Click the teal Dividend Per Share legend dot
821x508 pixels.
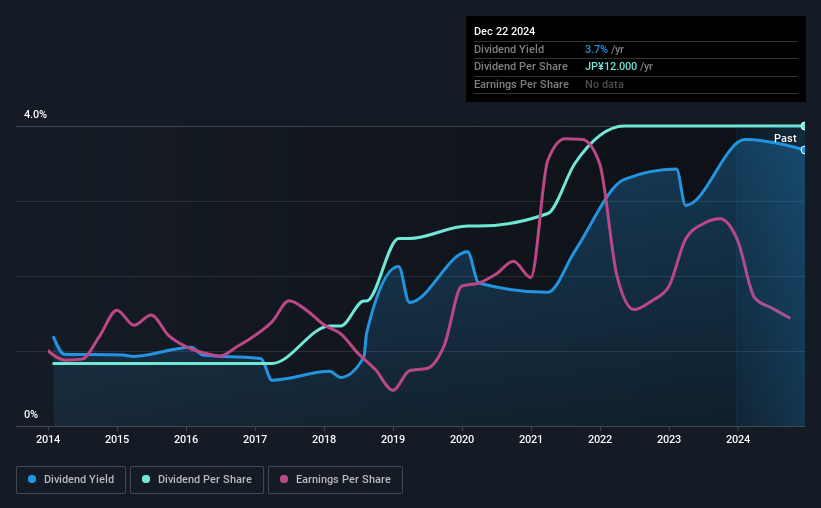tap(146, 479)
